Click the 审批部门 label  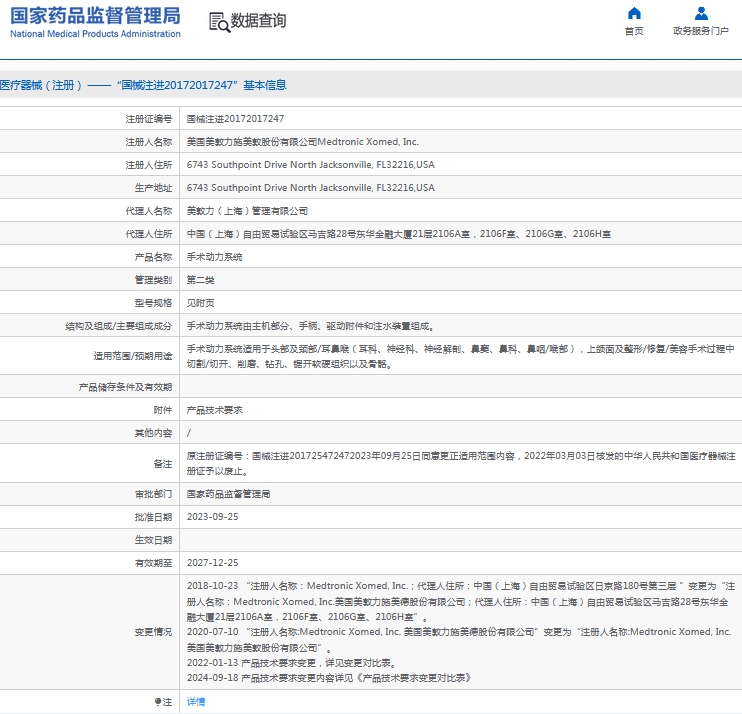(x=153, y=494)
